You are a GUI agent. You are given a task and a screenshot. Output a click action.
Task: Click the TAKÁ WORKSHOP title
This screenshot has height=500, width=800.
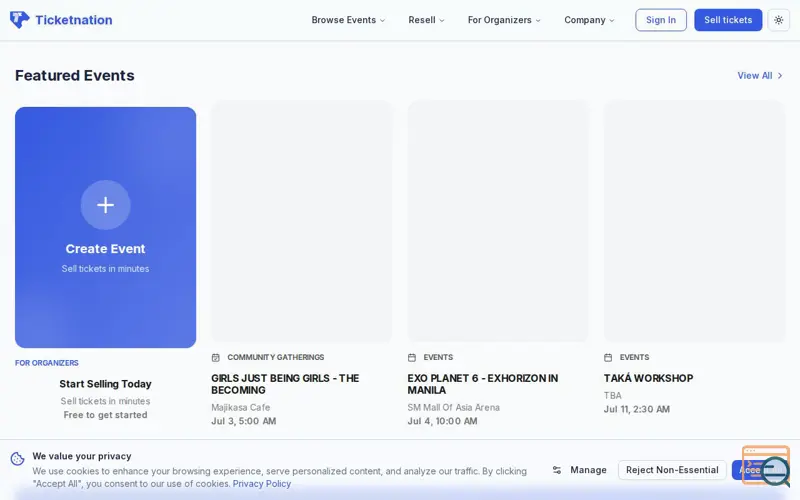(x=648, y=378)
